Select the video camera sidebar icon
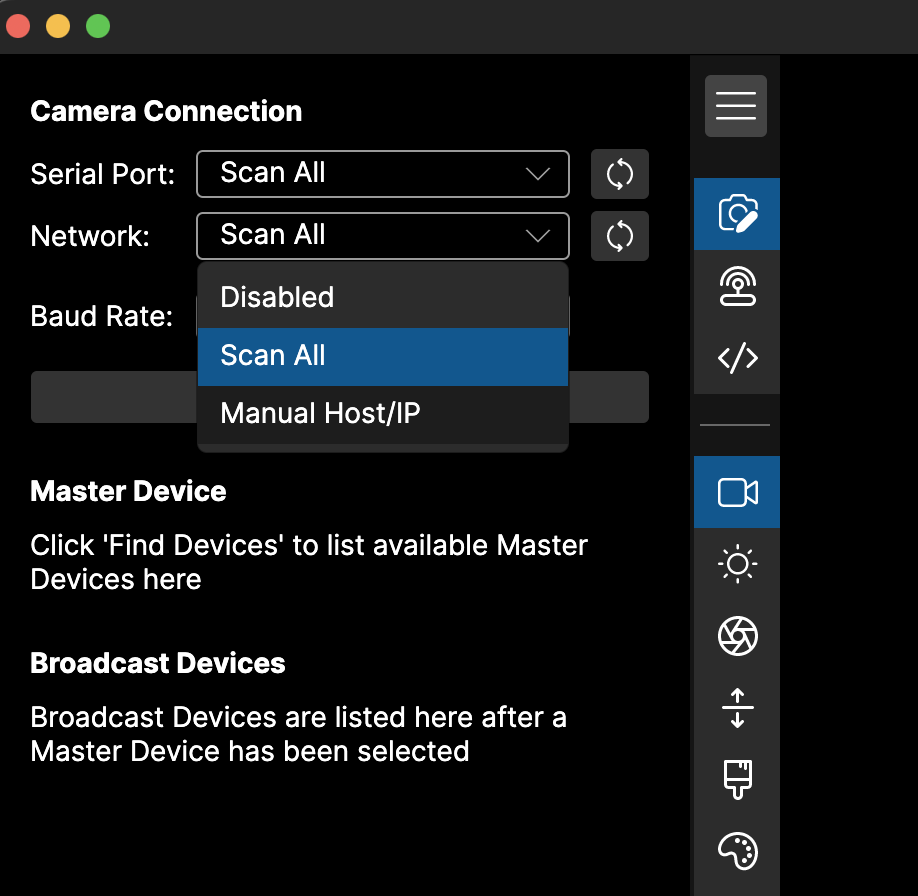This screenshot has height=896, width=918. point(737,492)
